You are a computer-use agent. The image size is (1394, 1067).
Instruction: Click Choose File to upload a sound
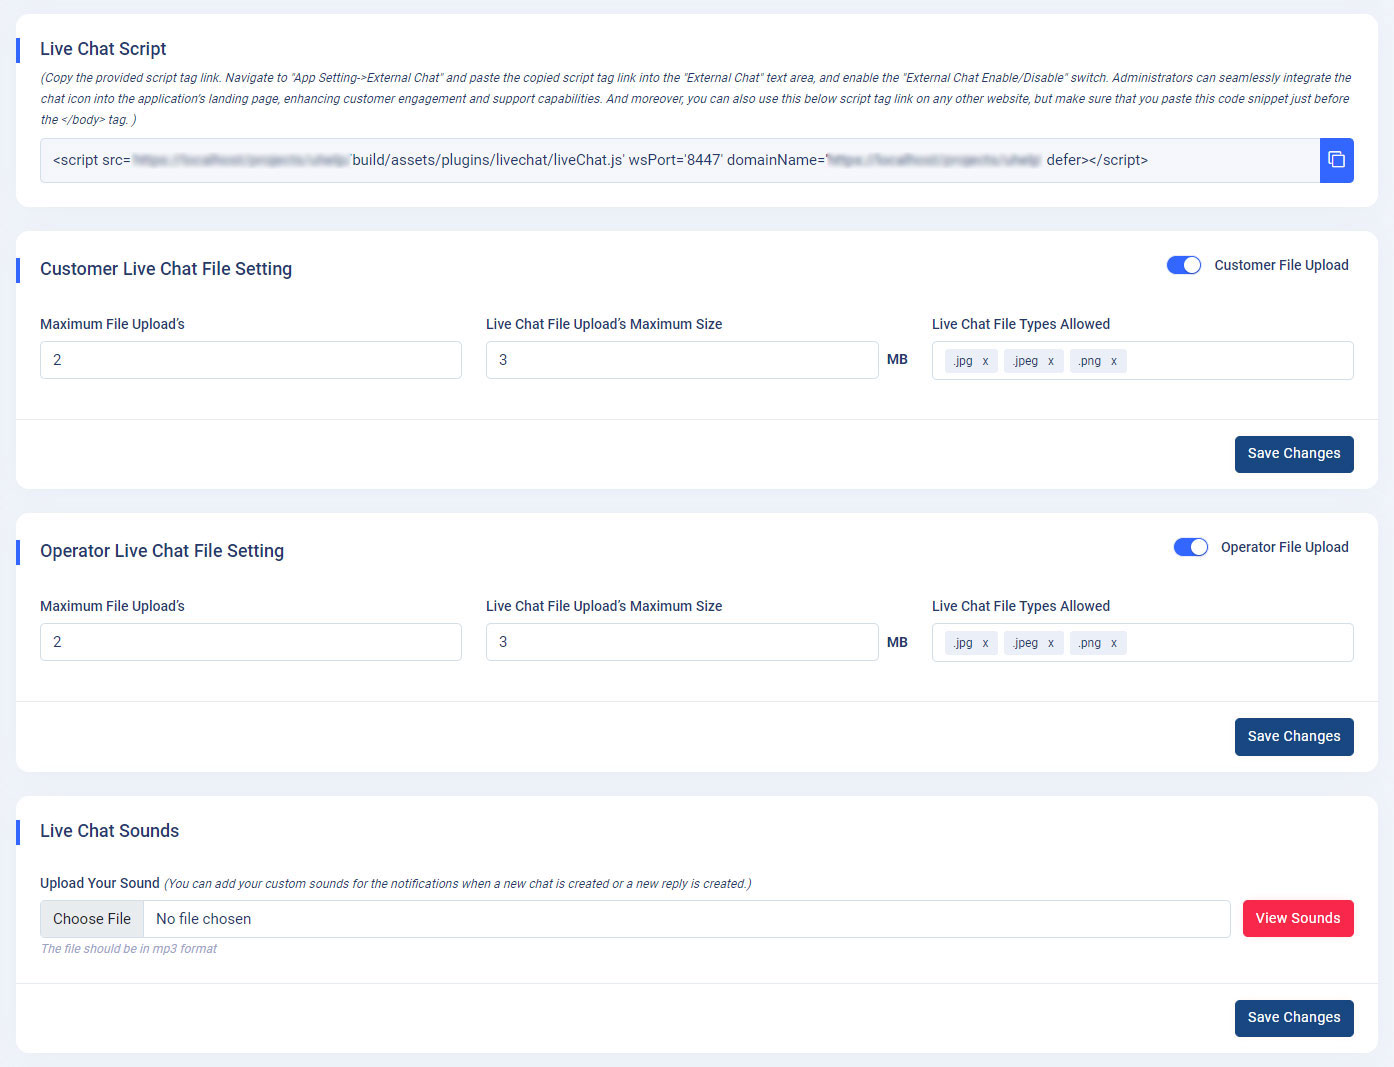click(92, 919)
